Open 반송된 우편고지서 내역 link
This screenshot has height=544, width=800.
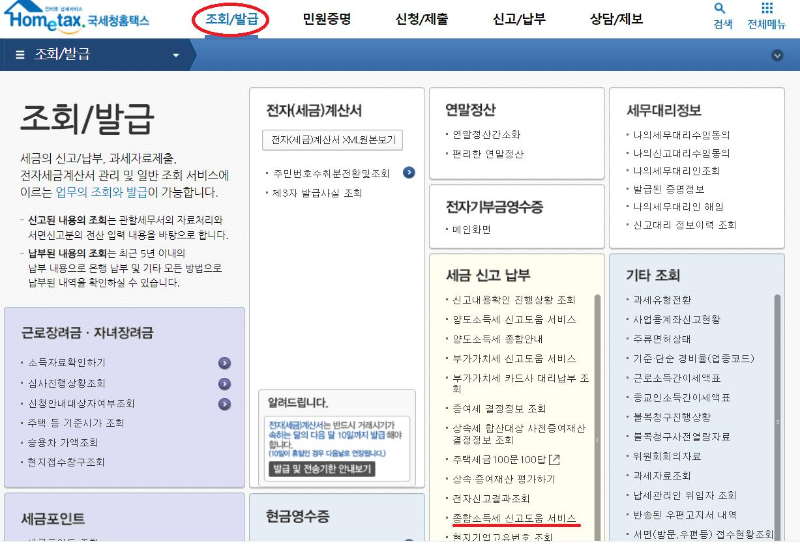(685, 515)
